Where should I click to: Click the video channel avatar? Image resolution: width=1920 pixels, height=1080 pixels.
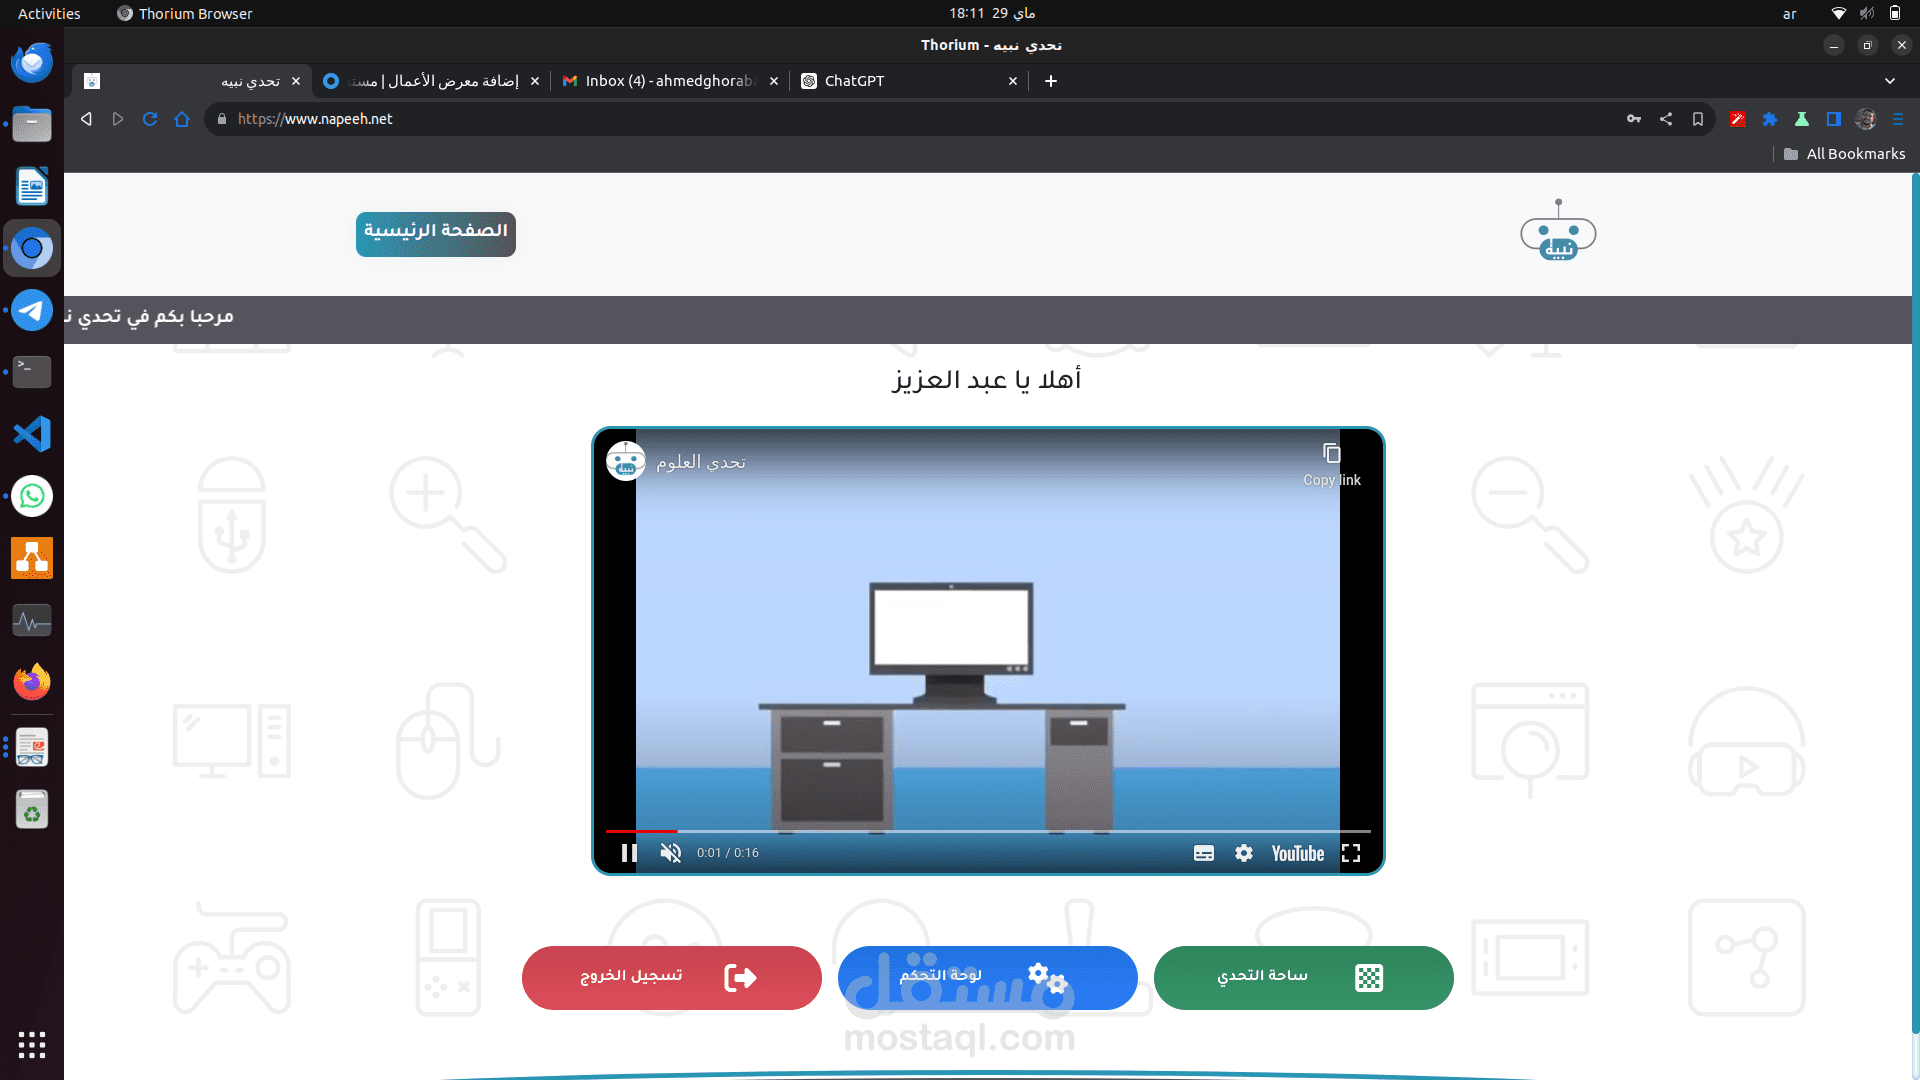coord(626,461)
